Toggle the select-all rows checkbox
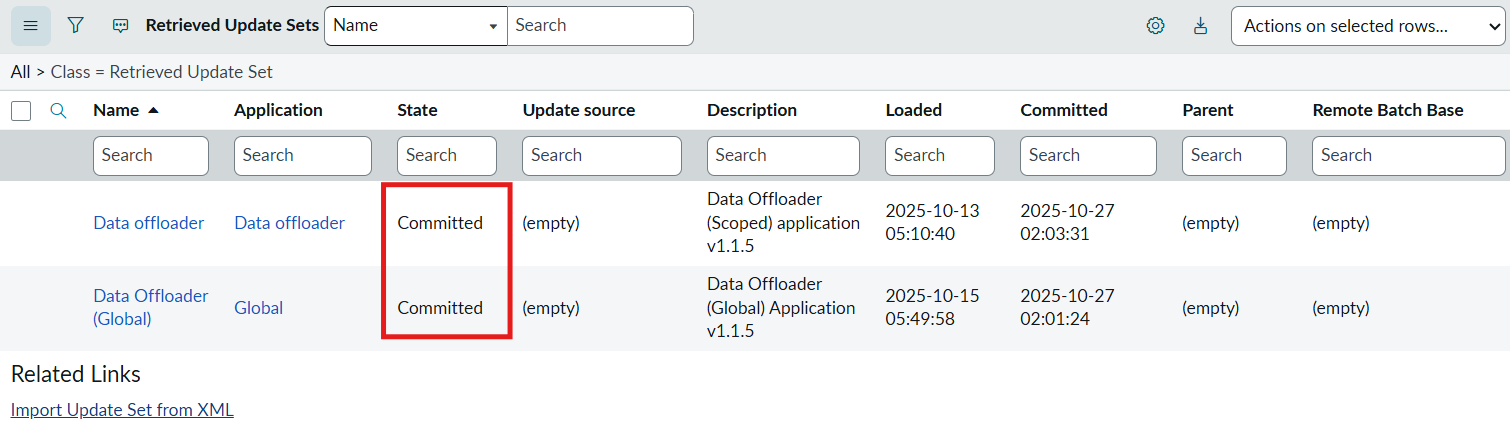The width and height of the screenshot is (1510, 433). [21, 111]
